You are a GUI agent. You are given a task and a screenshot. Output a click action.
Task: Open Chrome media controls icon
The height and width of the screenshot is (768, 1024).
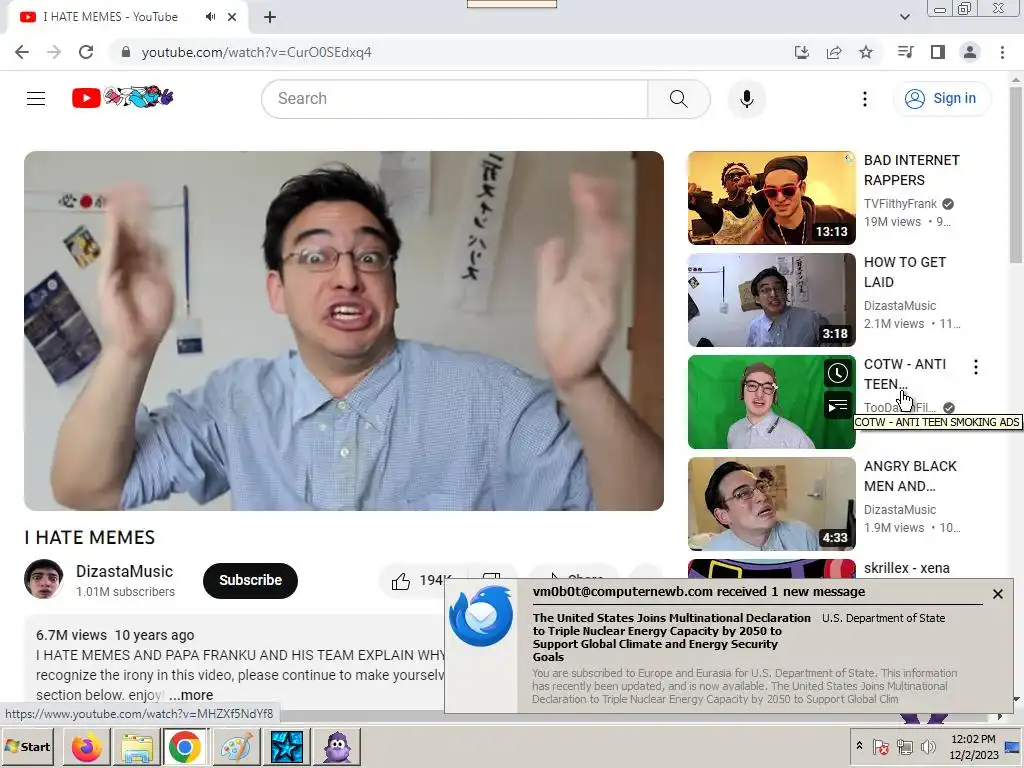905,52
